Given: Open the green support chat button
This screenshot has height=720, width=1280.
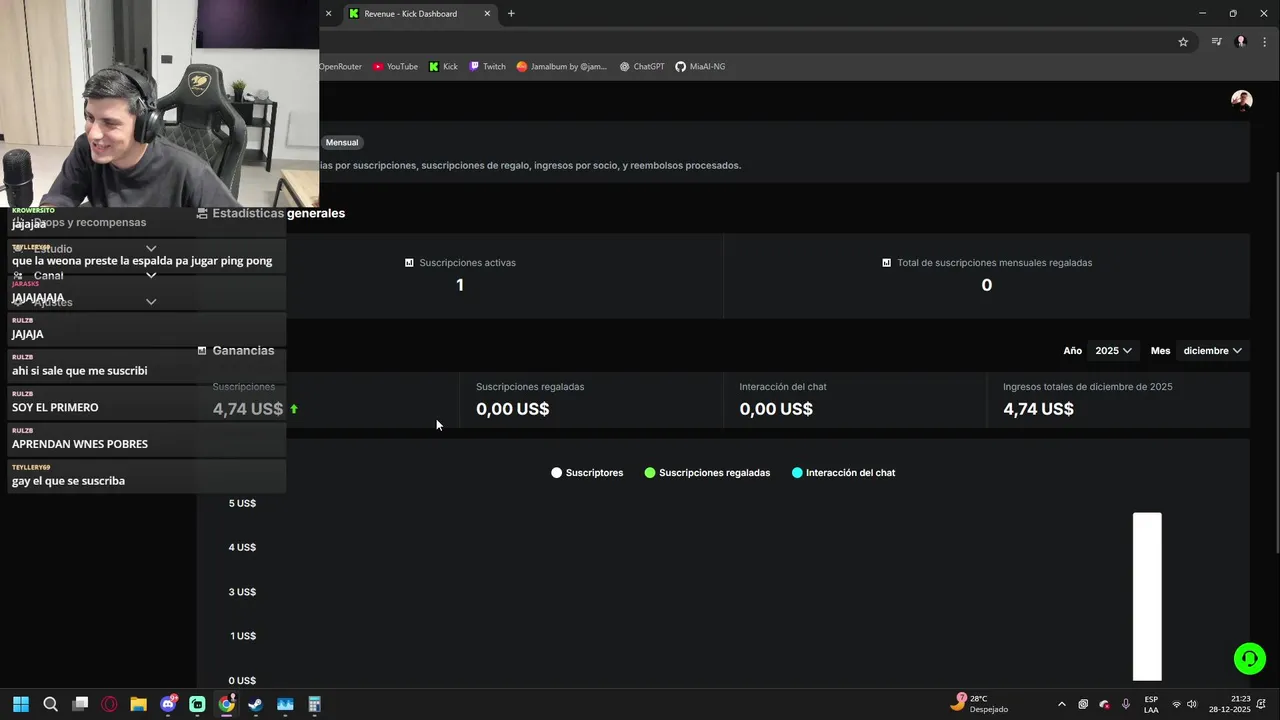Looking at the screenshot, I should point(1249,658).
